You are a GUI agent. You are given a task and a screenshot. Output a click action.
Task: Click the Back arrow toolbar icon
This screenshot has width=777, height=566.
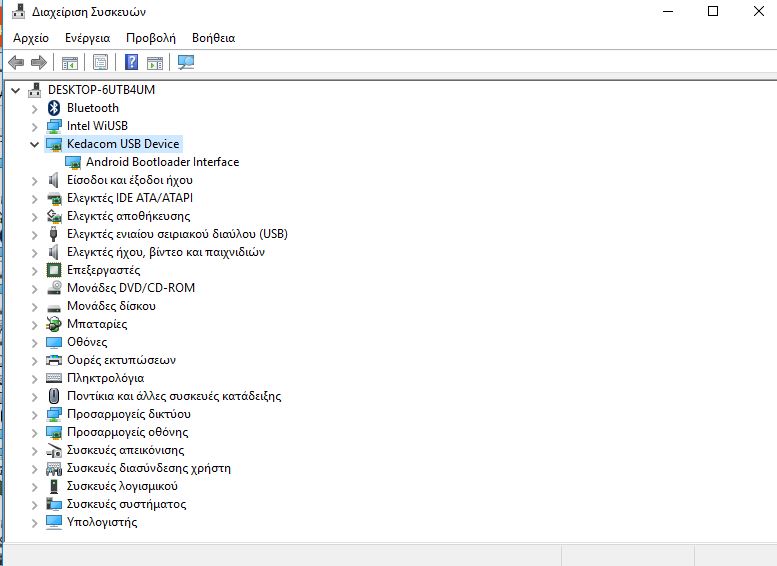click(x=16, y=63)
